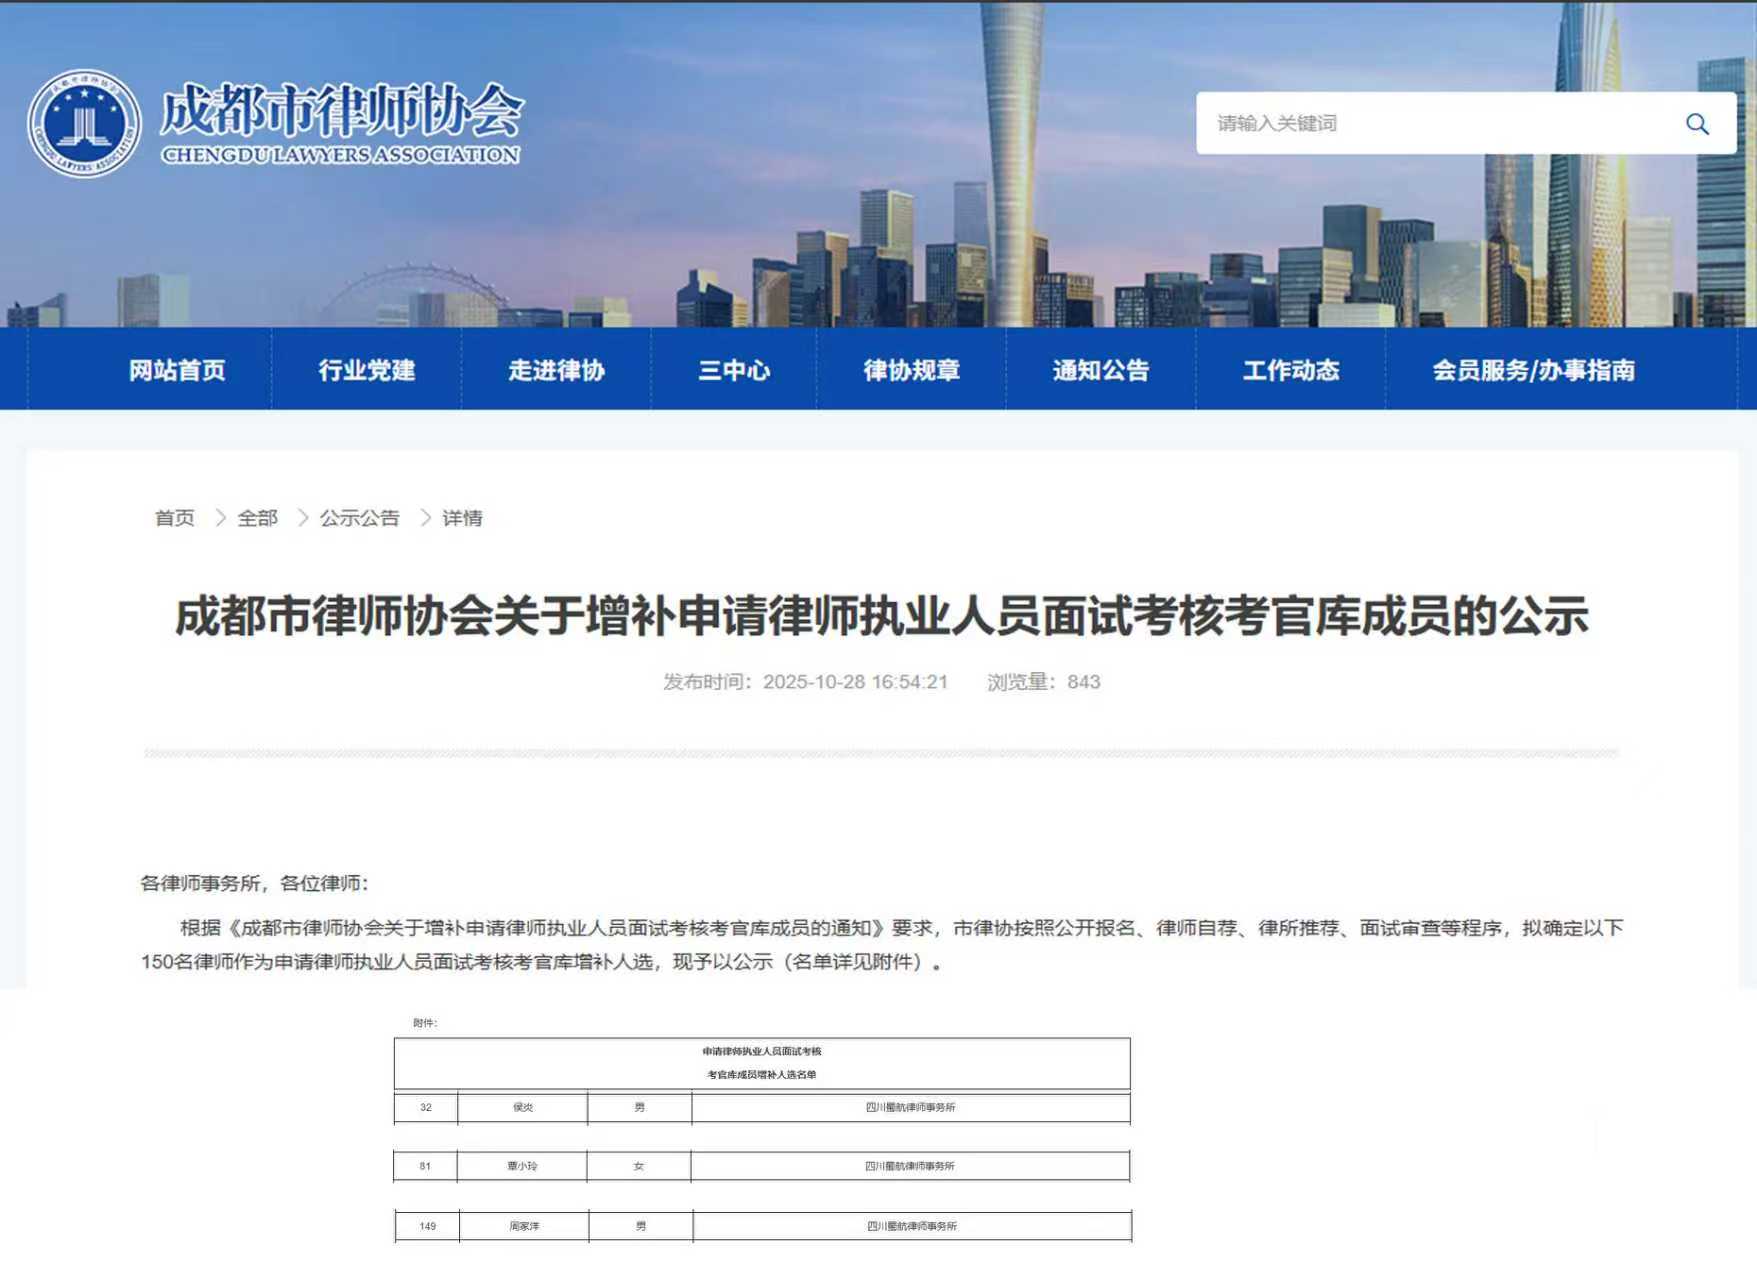
Task: Open the 网站首页 menu item
Action: [177, 370]
